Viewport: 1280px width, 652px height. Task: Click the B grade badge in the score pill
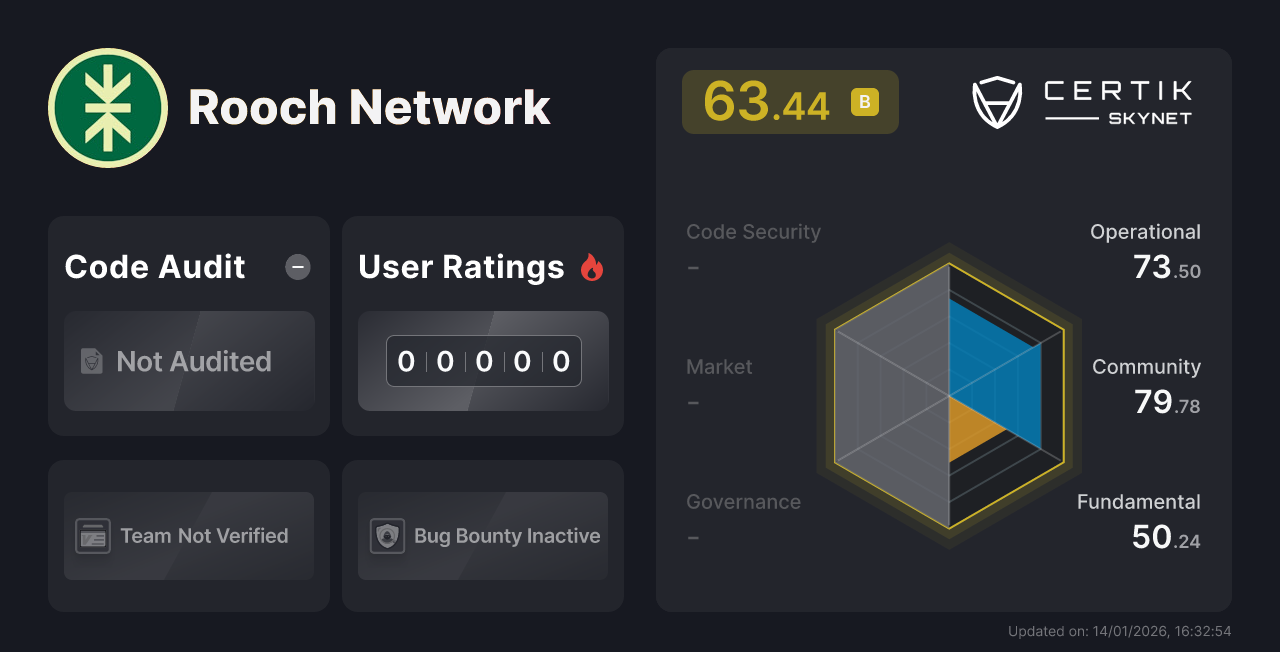[x=865, y=101]
